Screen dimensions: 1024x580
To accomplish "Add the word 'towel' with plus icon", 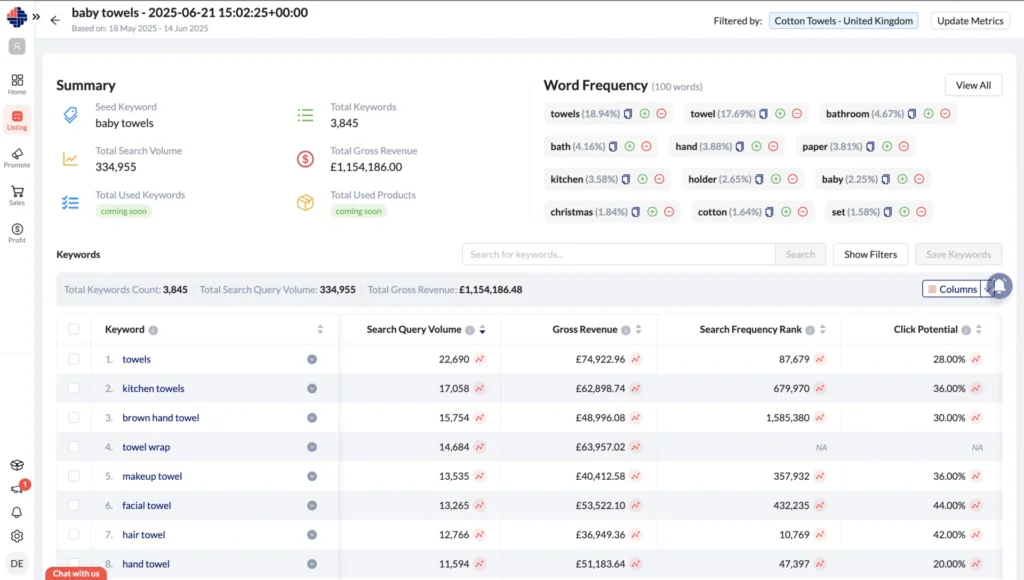I will coord(780,114).
